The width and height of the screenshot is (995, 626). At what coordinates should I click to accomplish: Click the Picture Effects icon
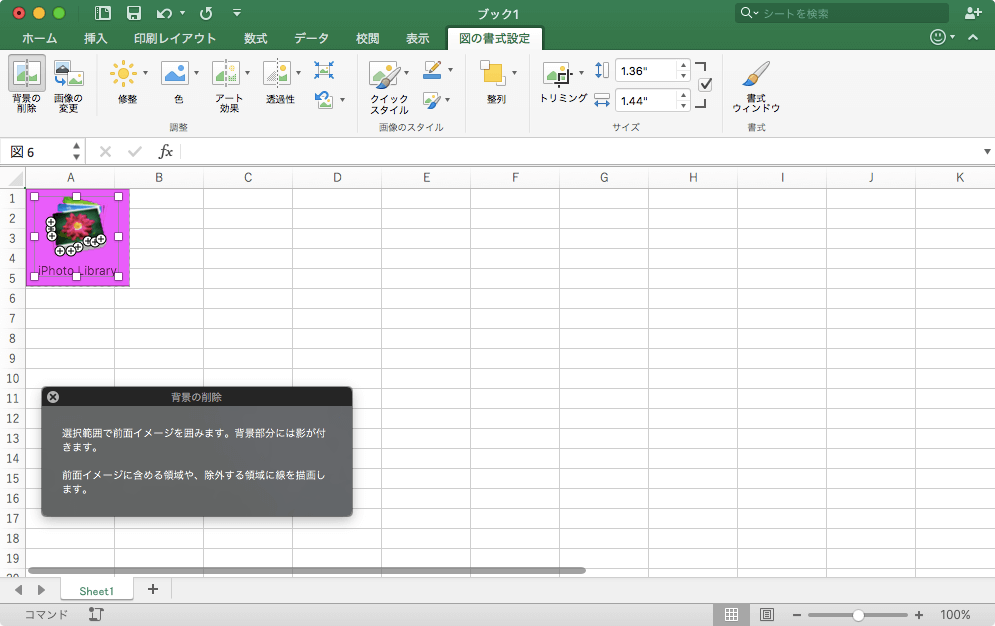[432, 100]
